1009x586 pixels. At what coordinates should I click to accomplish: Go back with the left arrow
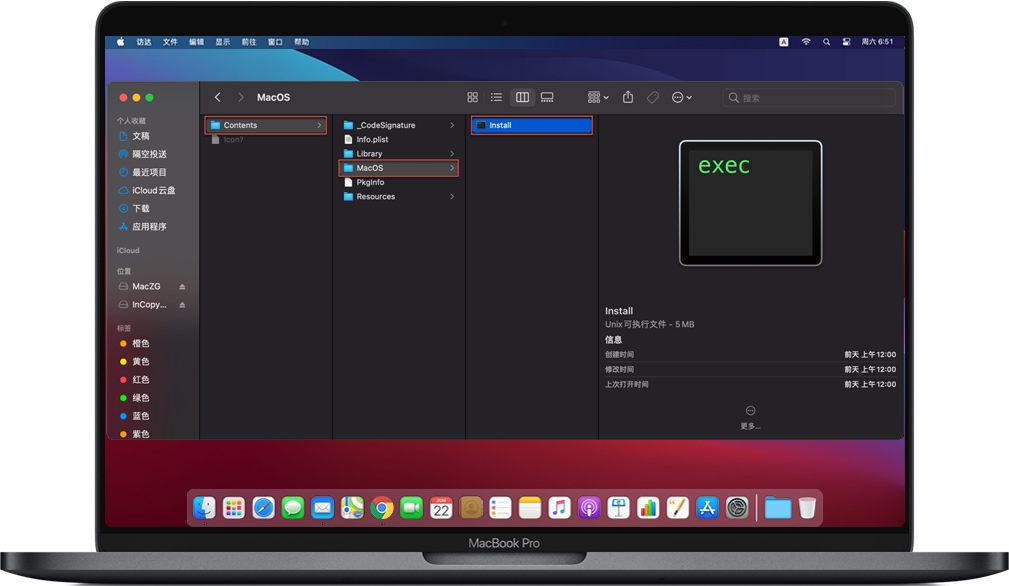point(218,97)
